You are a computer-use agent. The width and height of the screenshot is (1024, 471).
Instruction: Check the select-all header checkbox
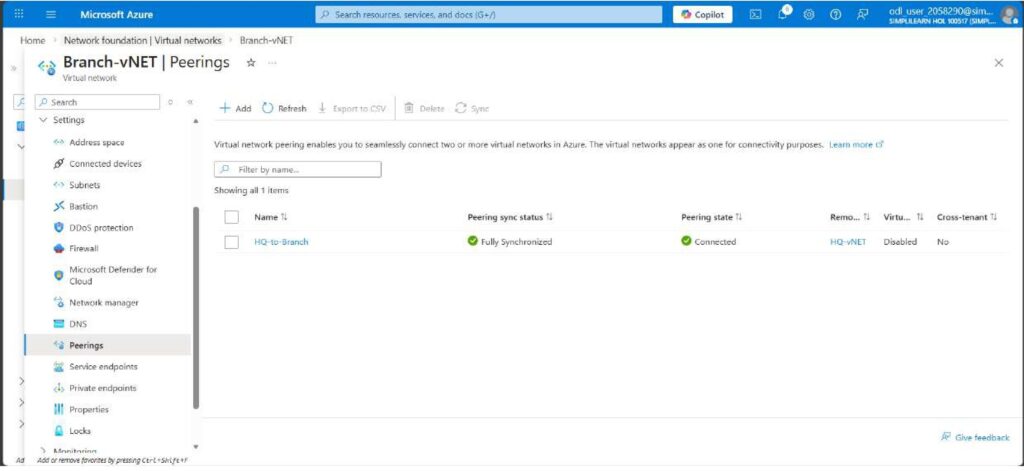232,217
